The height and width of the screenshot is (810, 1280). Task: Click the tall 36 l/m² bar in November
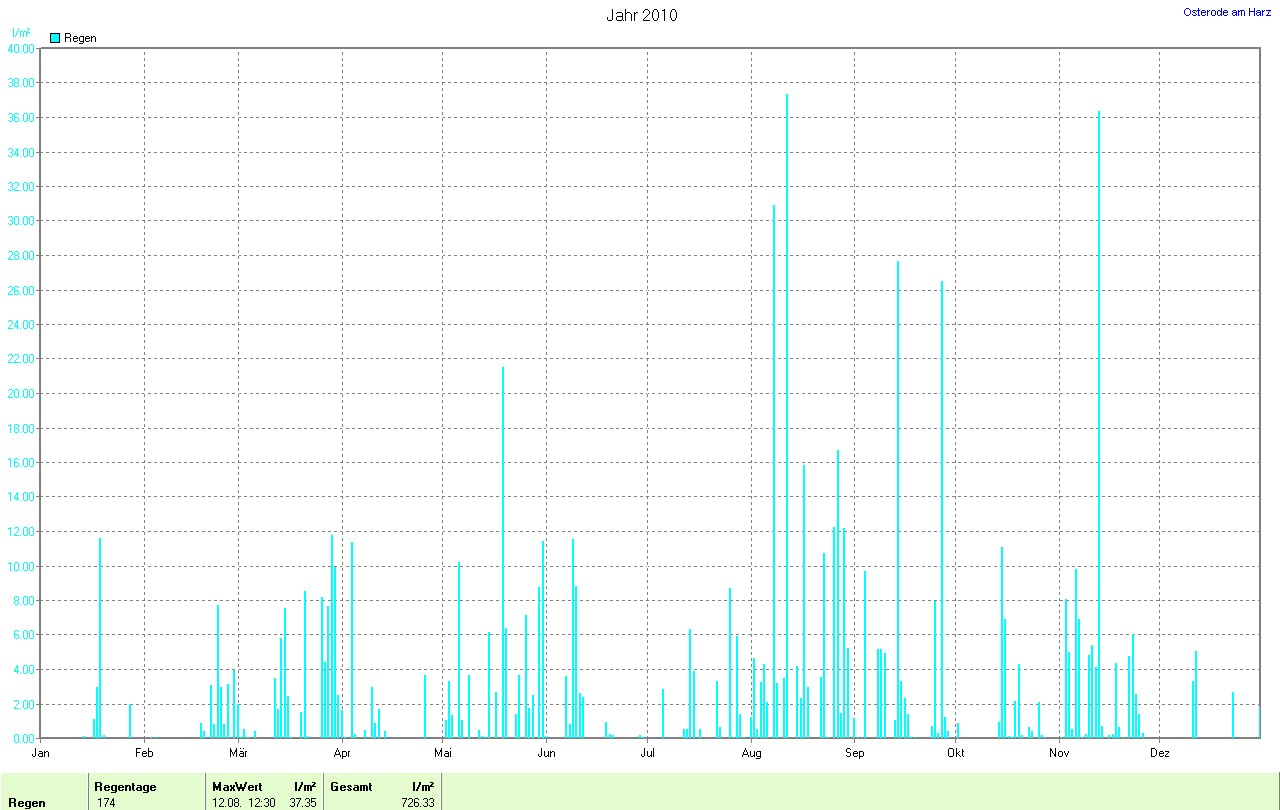click(x=1099, y=420)
